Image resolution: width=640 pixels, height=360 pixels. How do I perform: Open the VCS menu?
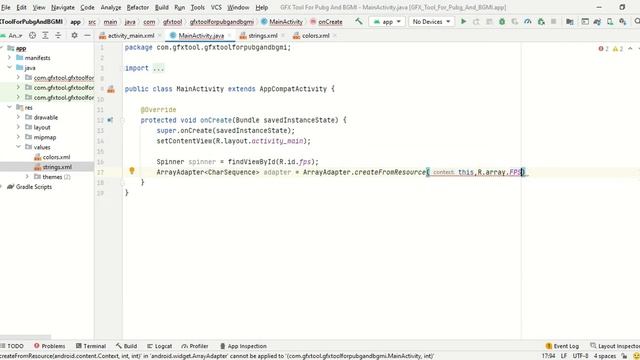216,7
